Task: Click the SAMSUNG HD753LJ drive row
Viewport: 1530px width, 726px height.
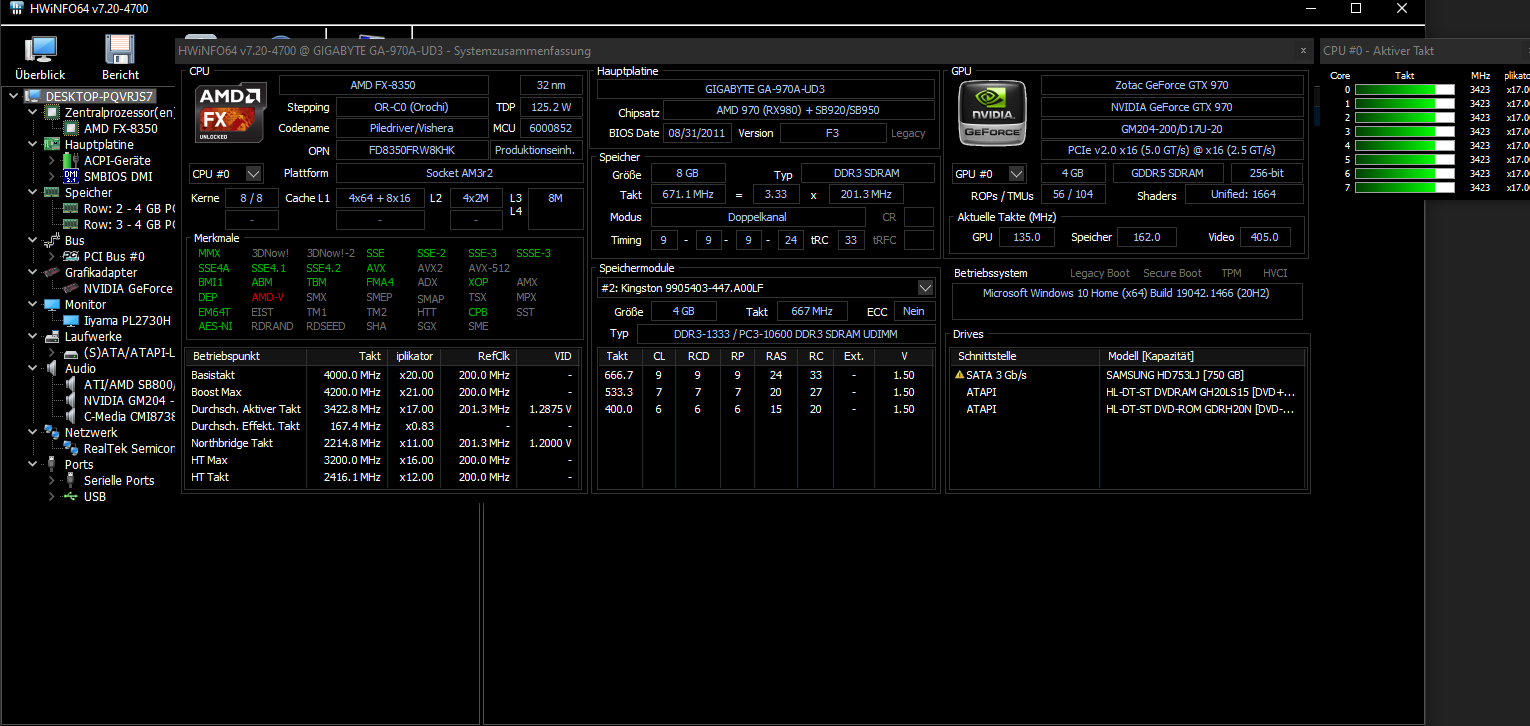Action: coord(1127,375)
